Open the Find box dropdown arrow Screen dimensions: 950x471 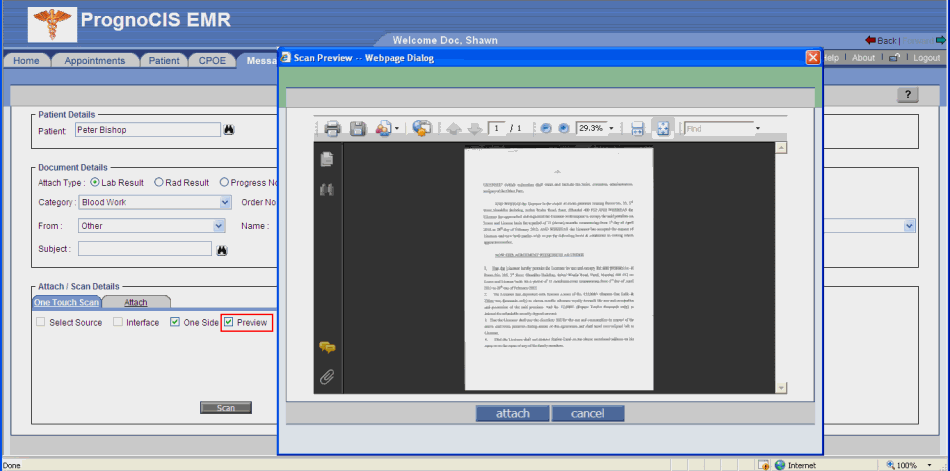(757, 129)
